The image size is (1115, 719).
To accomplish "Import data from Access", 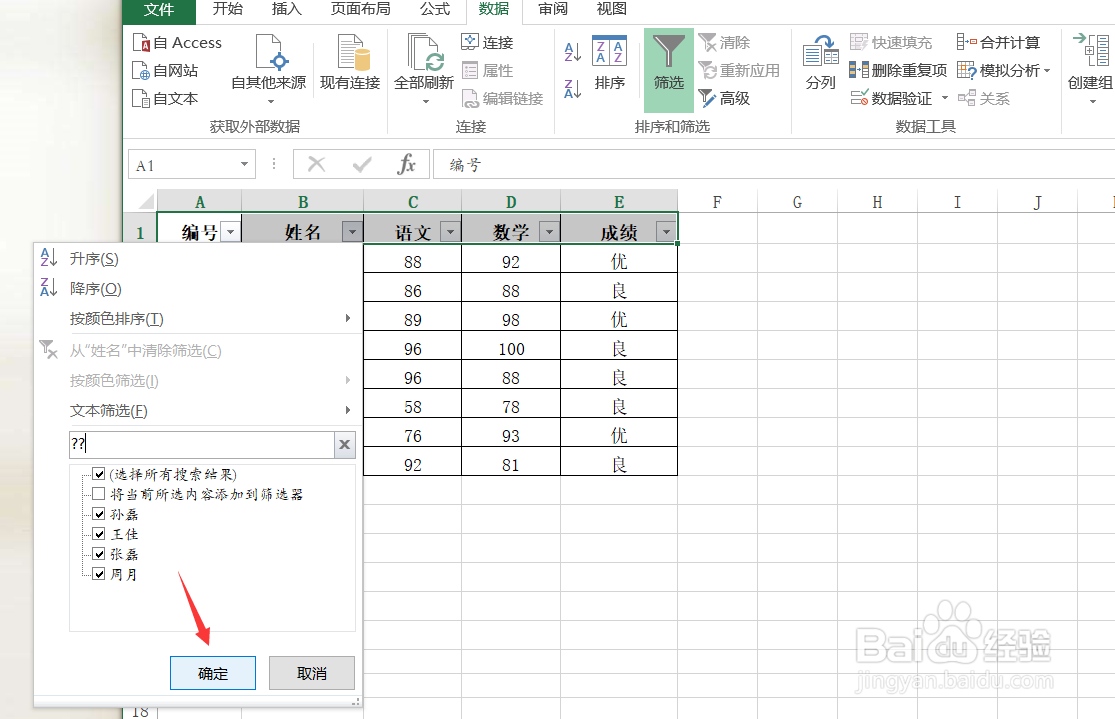I will pyautogui.click(x=178, y=42).
